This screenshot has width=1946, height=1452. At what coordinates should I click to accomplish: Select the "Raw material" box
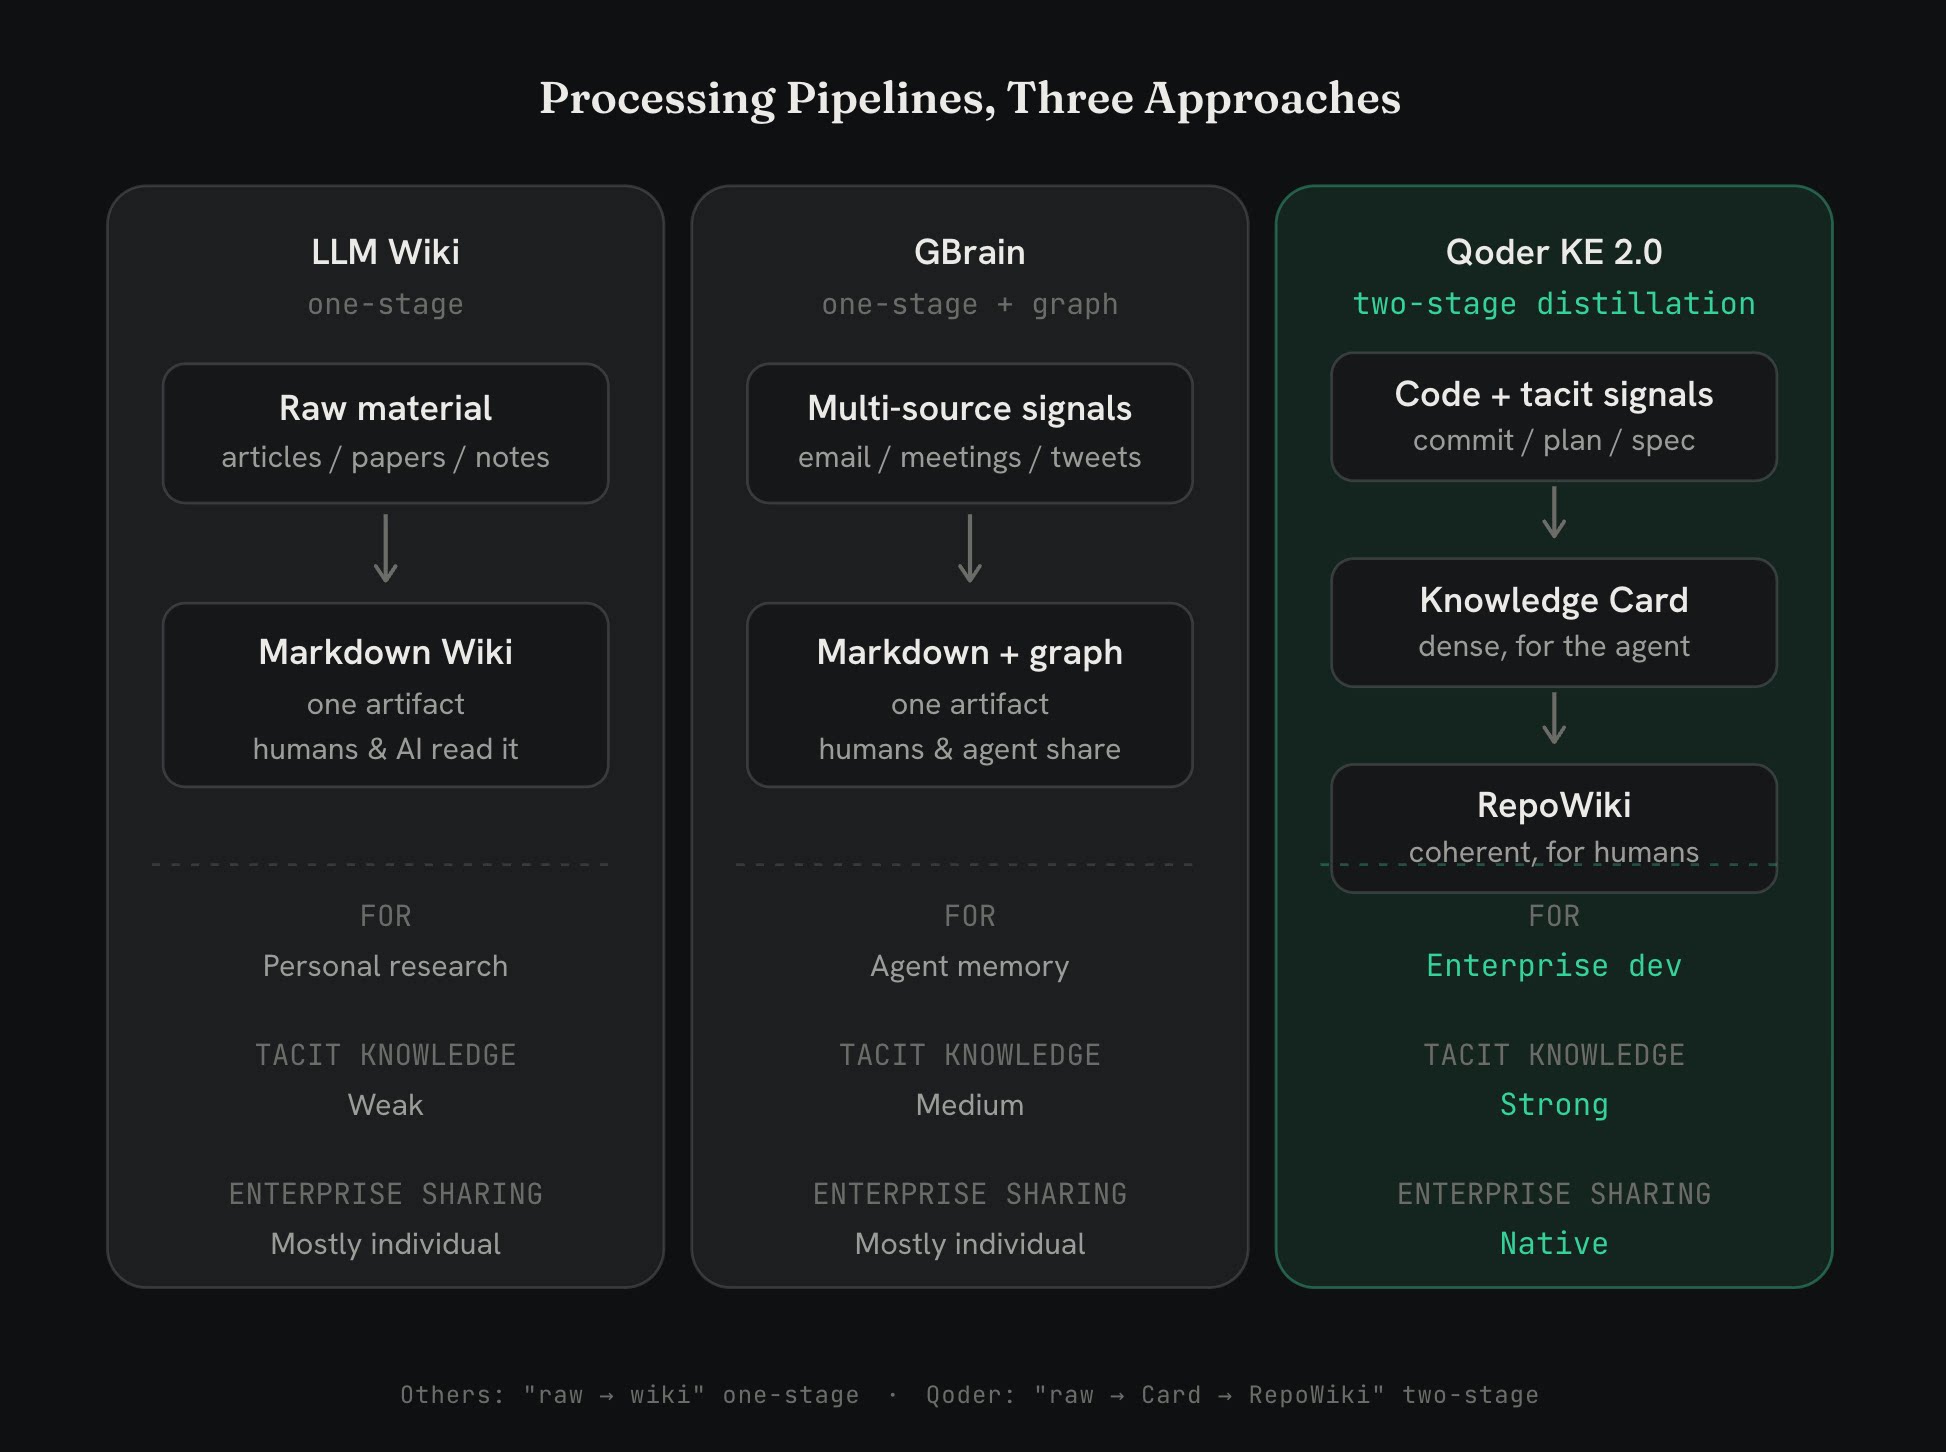click(x=385, y=433)
